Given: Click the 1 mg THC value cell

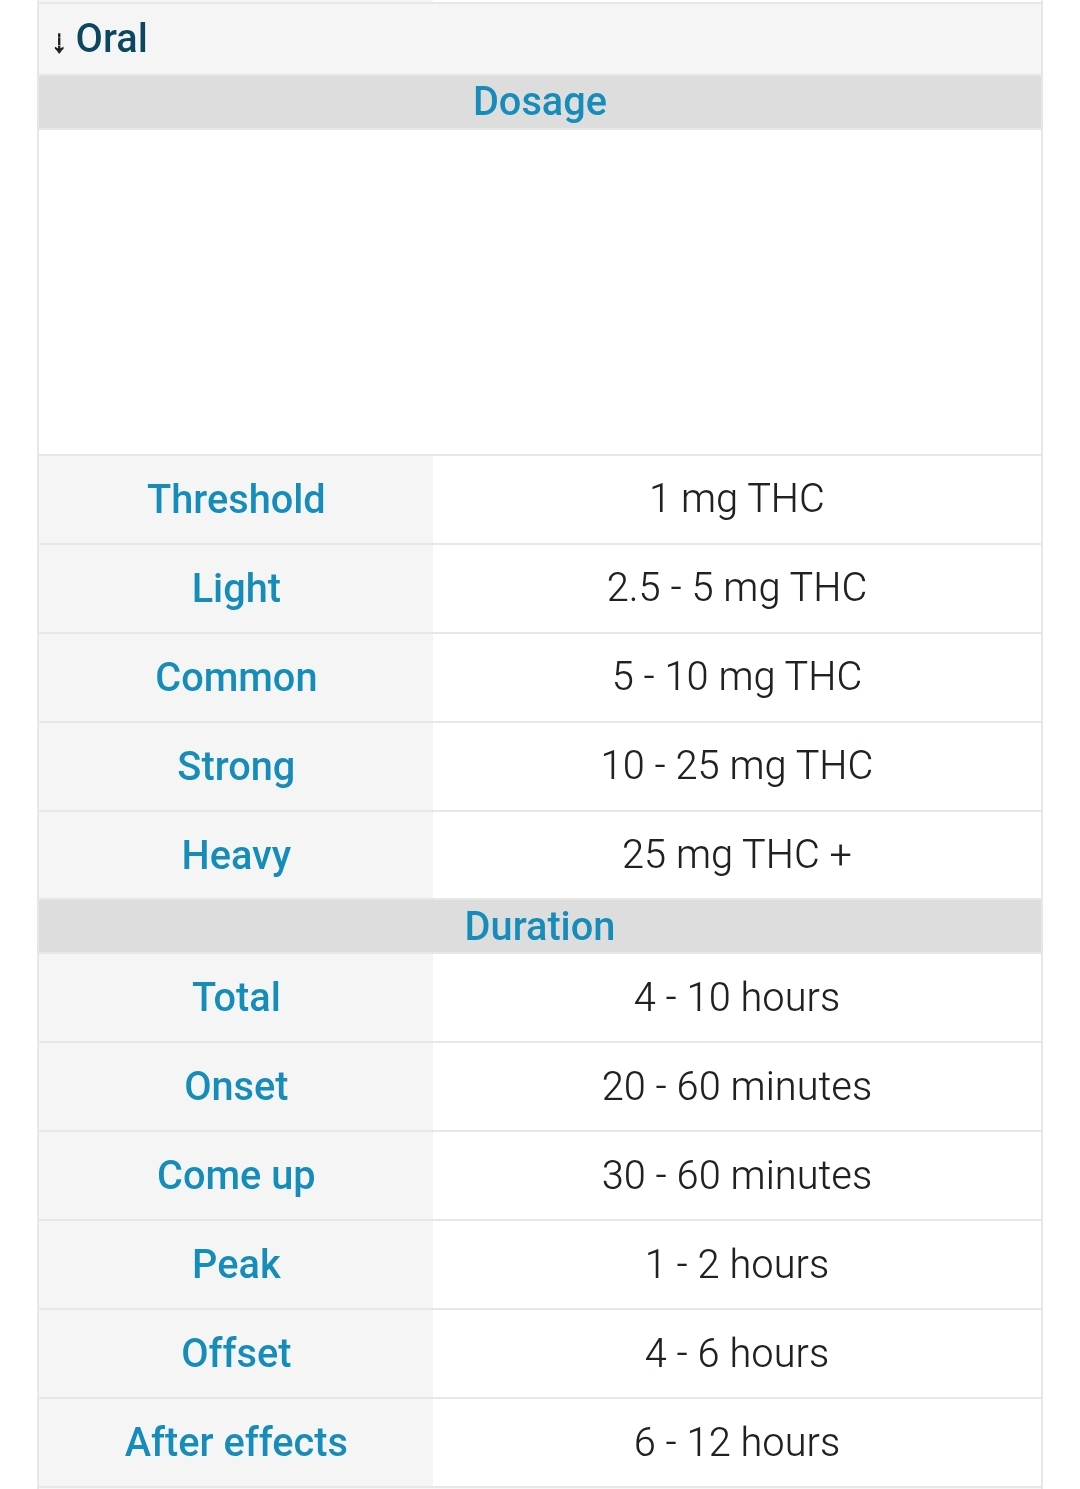Looking at the screenshot, I should pos(737,499).
